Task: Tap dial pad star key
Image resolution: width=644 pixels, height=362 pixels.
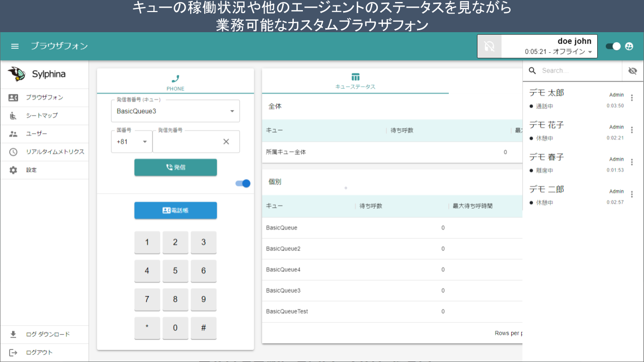Action: (147, 327)
